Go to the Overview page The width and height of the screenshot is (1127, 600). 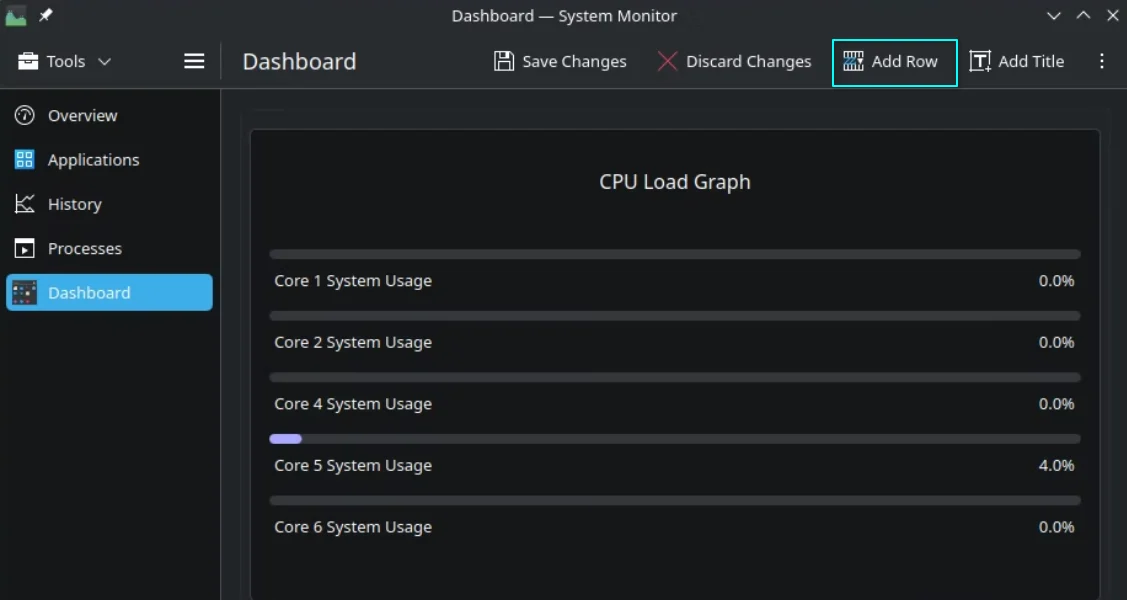(x=109, y=115)
